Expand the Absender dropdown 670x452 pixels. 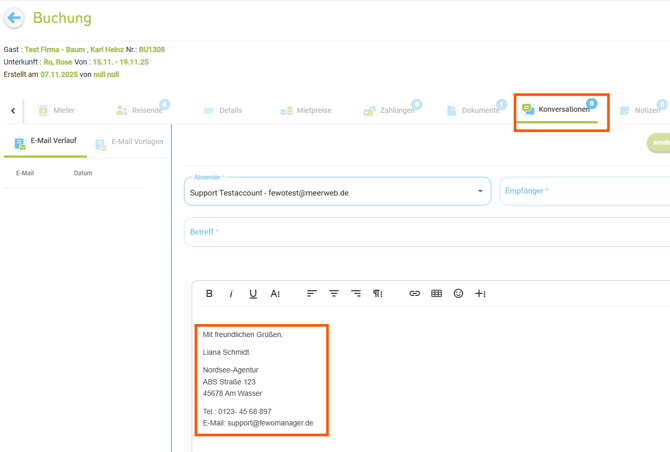(480, 192)
